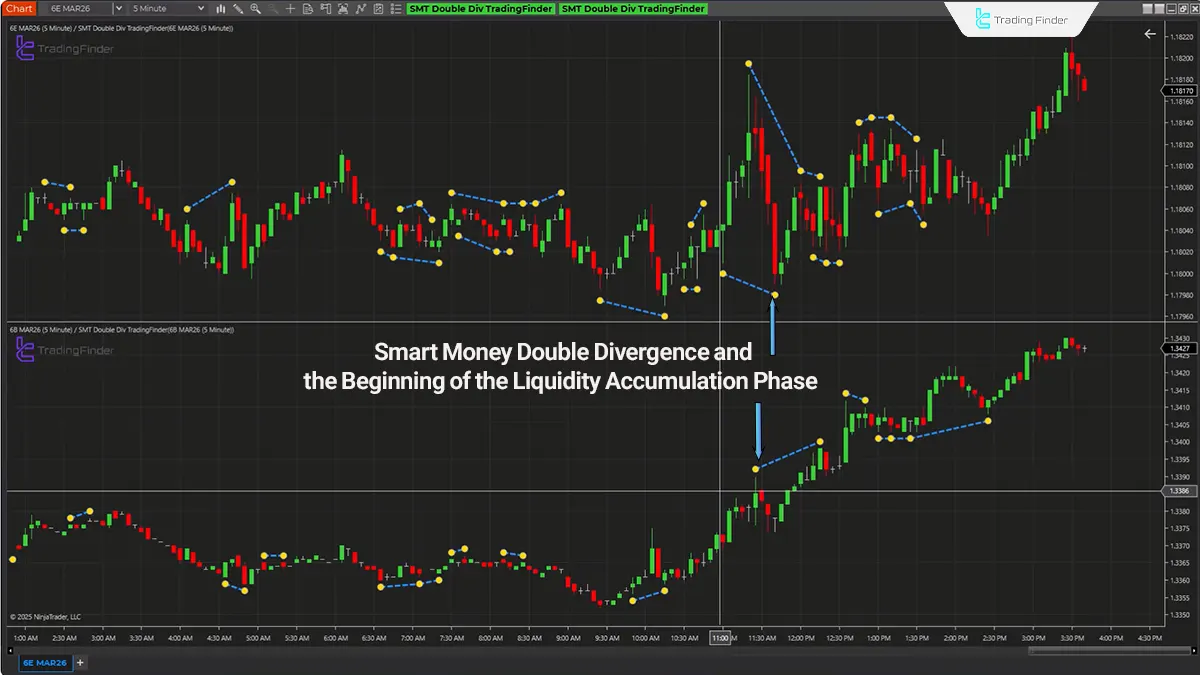This screenshot has height=675, width=1200.
Task: Open the chart properties list icon
Action: pyautogui.click(x=395, y=9)
